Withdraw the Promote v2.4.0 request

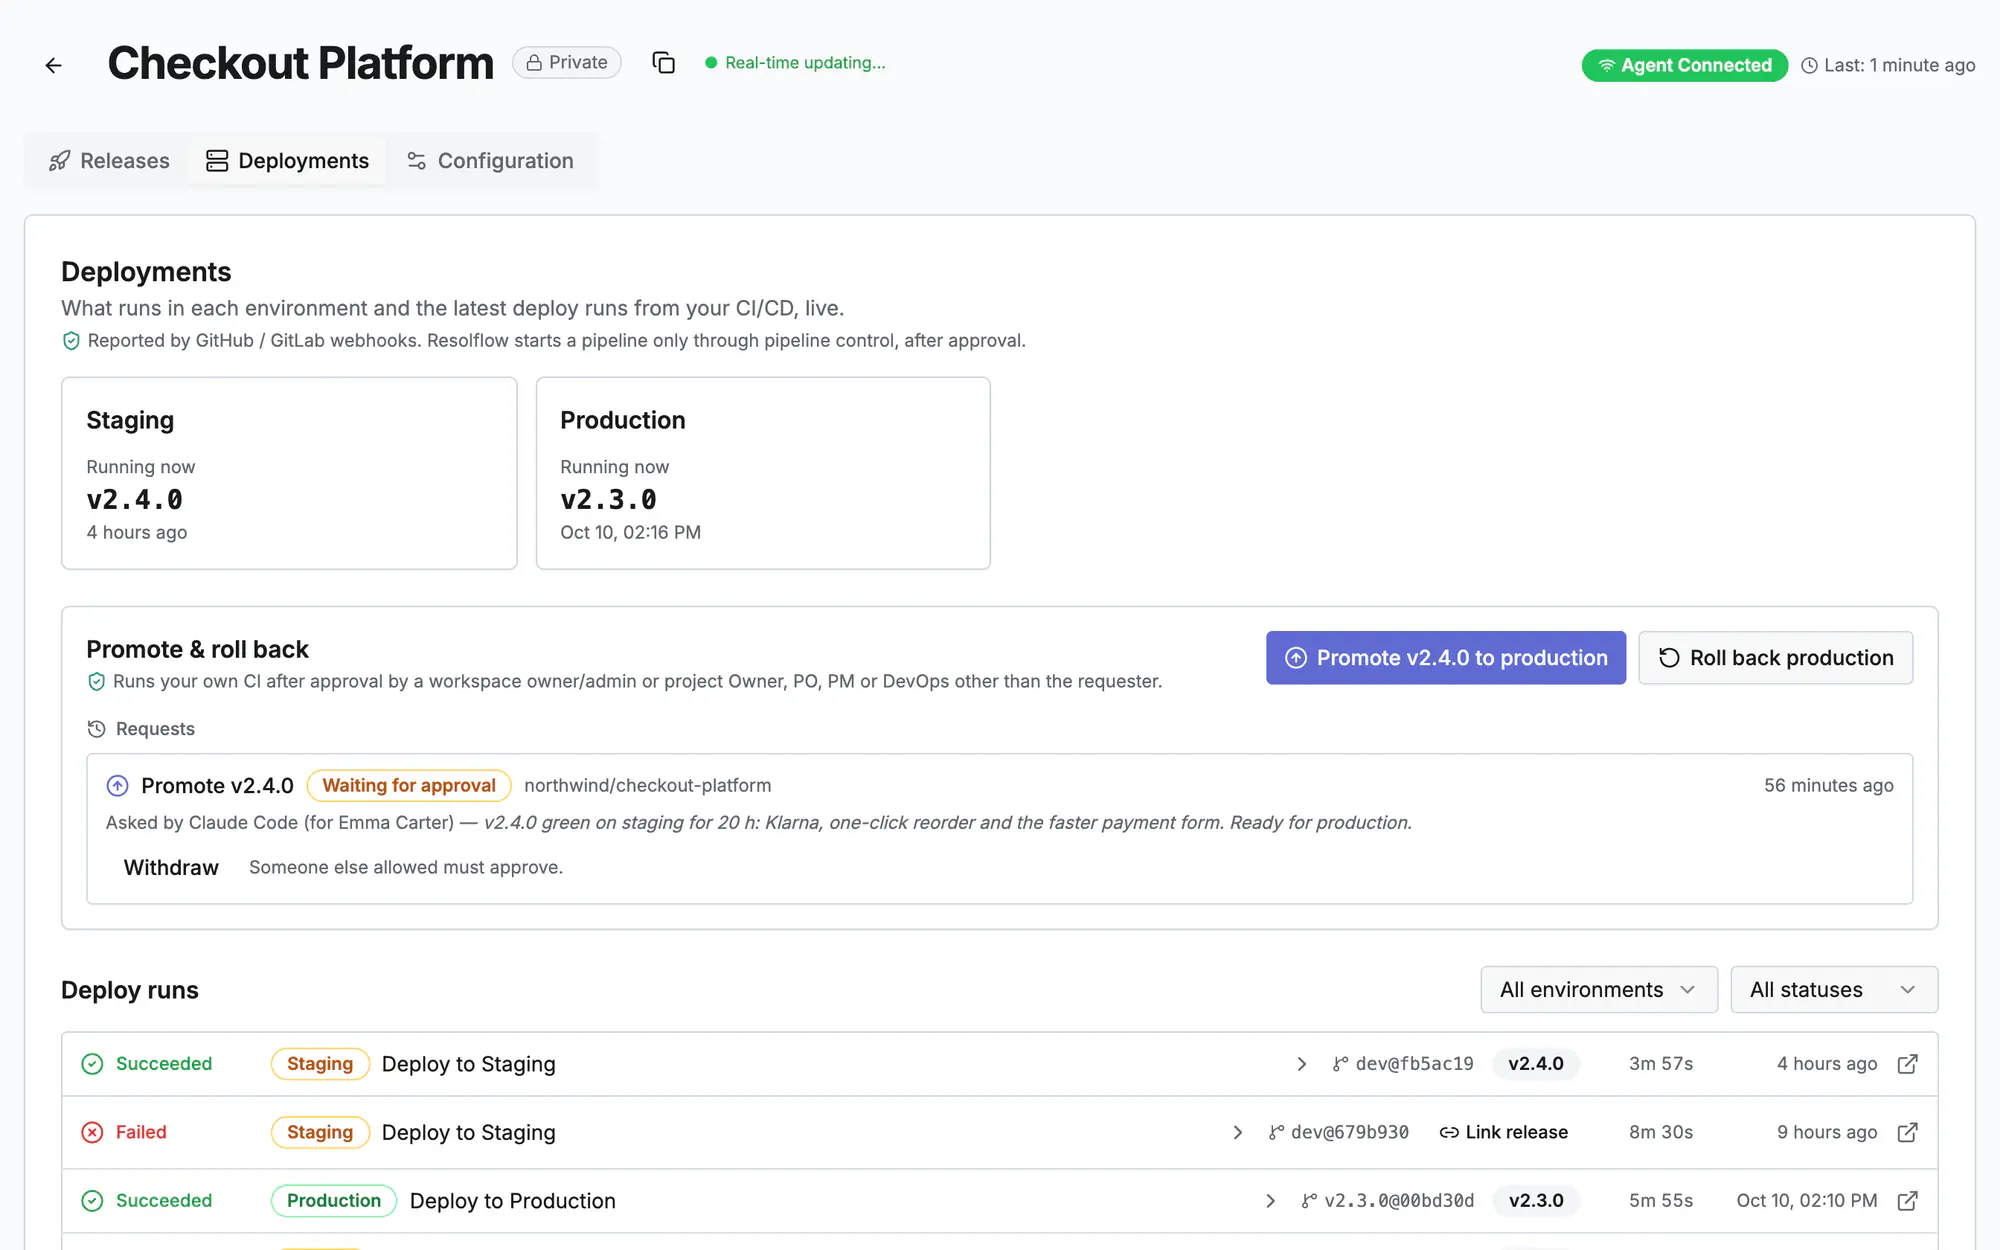171,867
